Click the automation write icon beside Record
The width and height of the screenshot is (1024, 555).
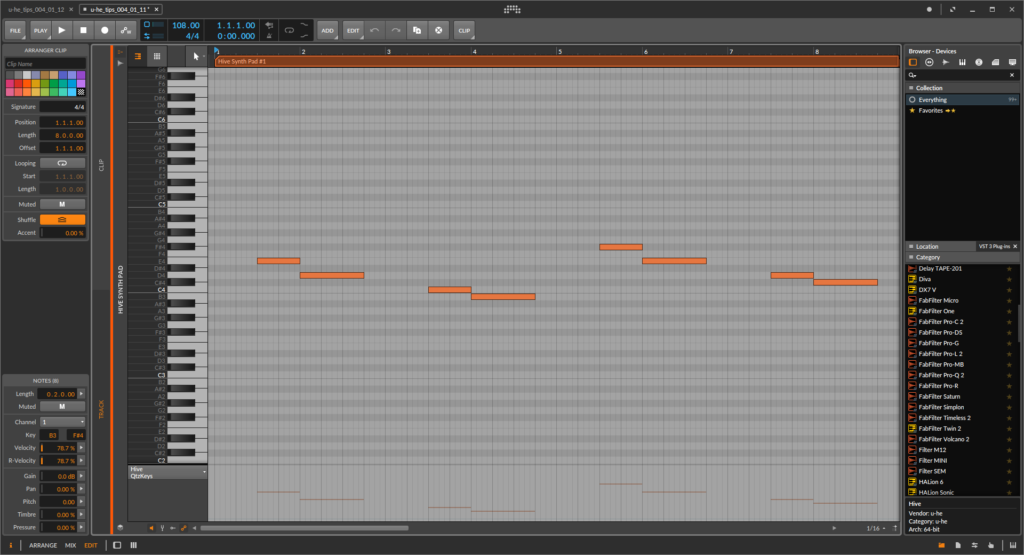pyautogui.click(x=127, y=30)
